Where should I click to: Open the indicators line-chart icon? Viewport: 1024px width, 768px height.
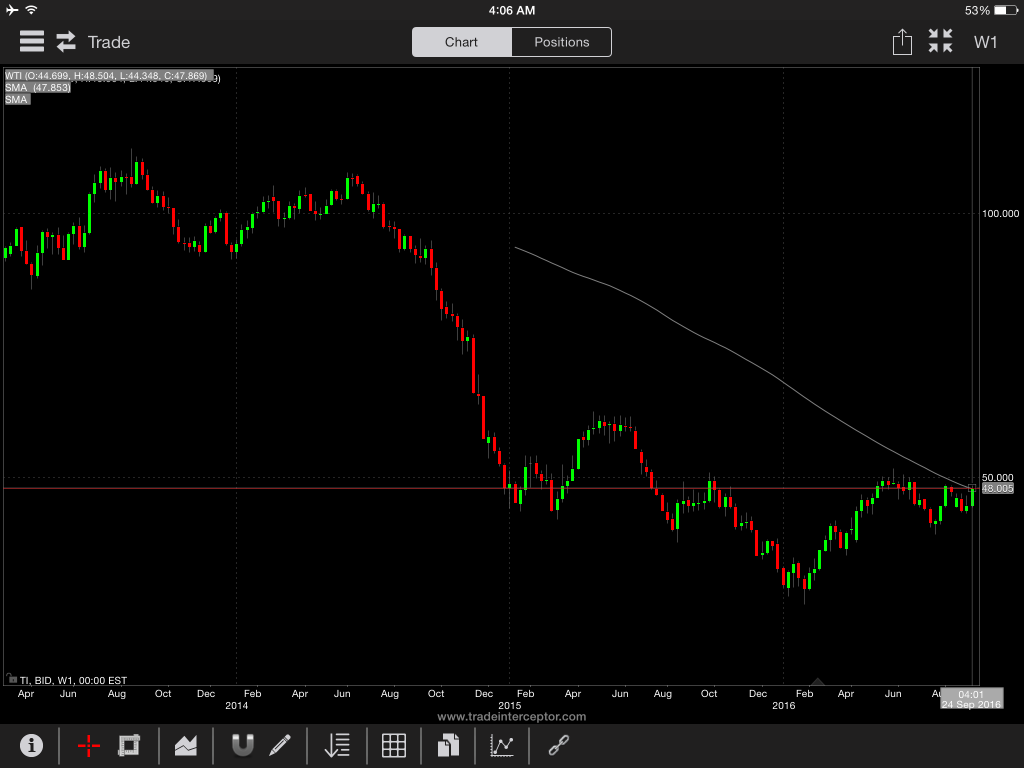coord(502,745)
